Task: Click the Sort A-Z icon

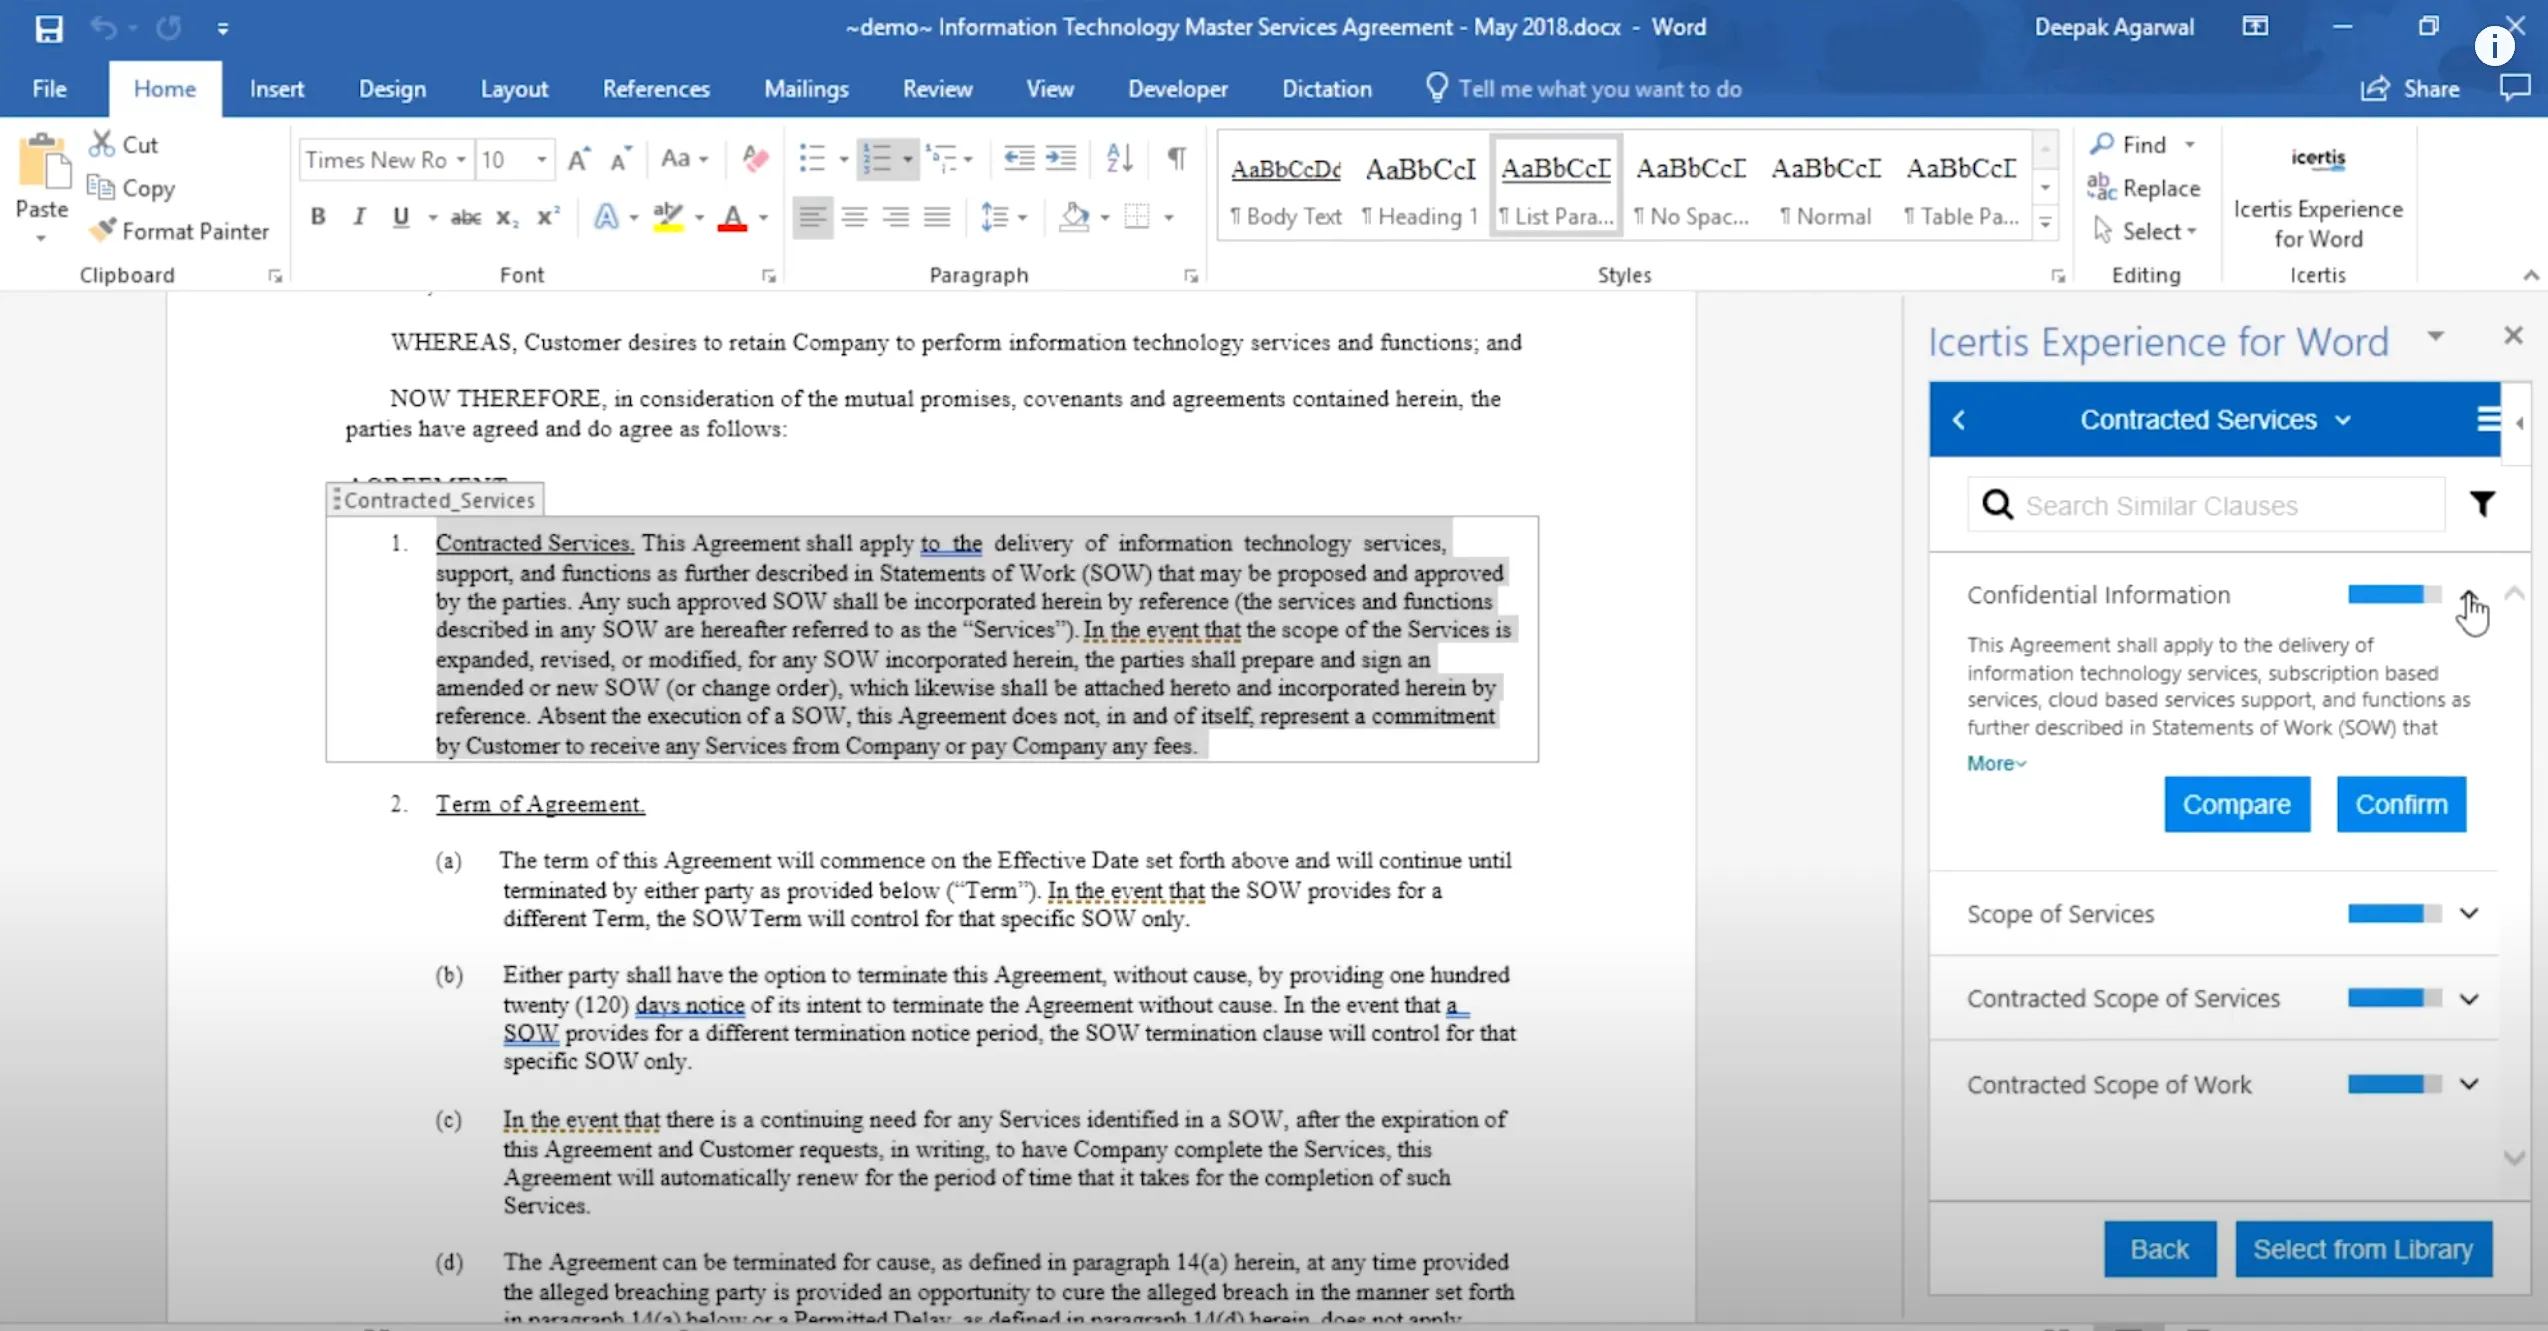Action: [x=1119, y=158]
